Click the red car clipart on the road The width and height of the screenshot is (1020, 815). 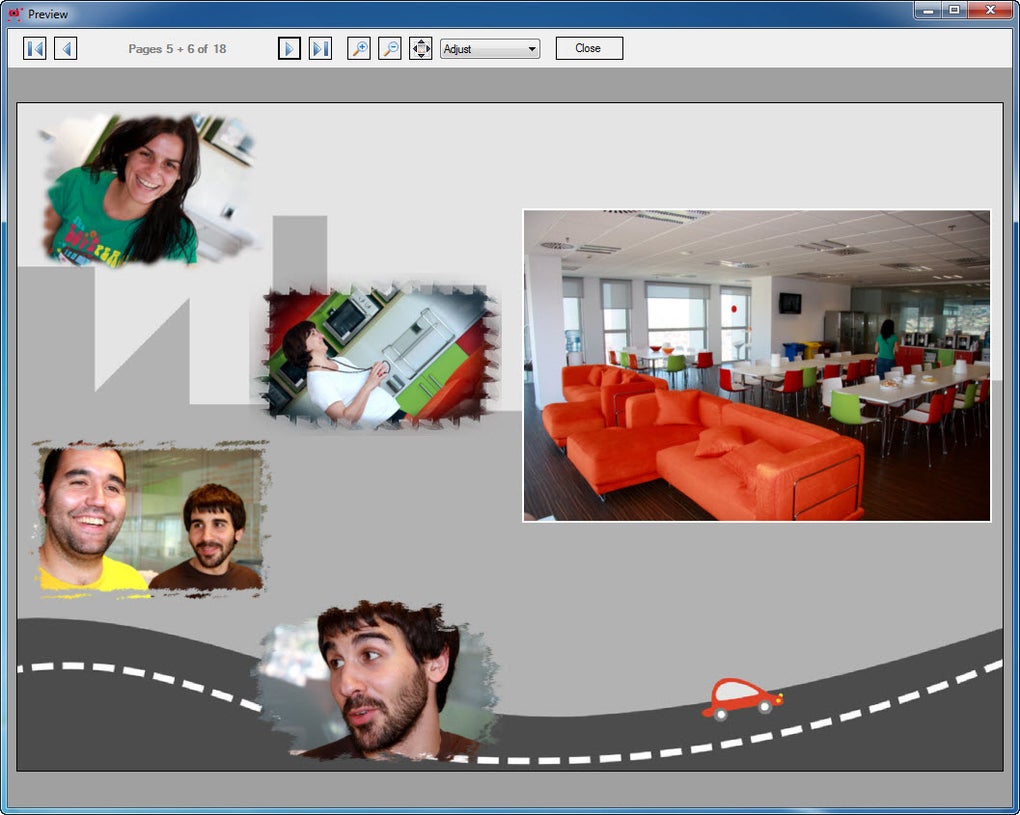tap(742, 699)
